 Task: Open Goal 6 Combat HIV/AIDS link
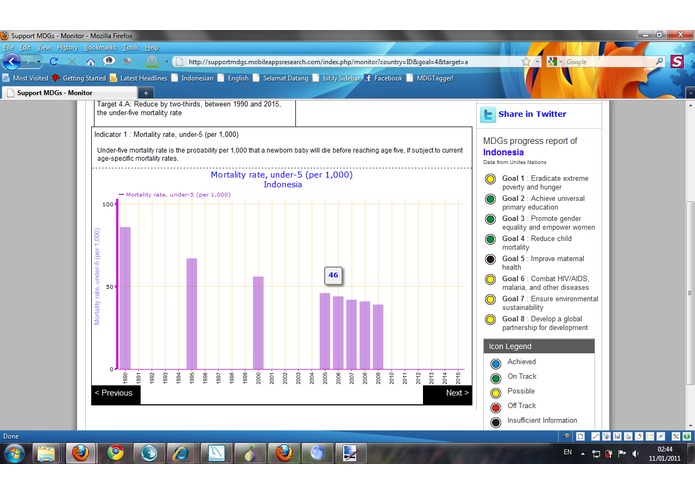(x=546, y=283)
